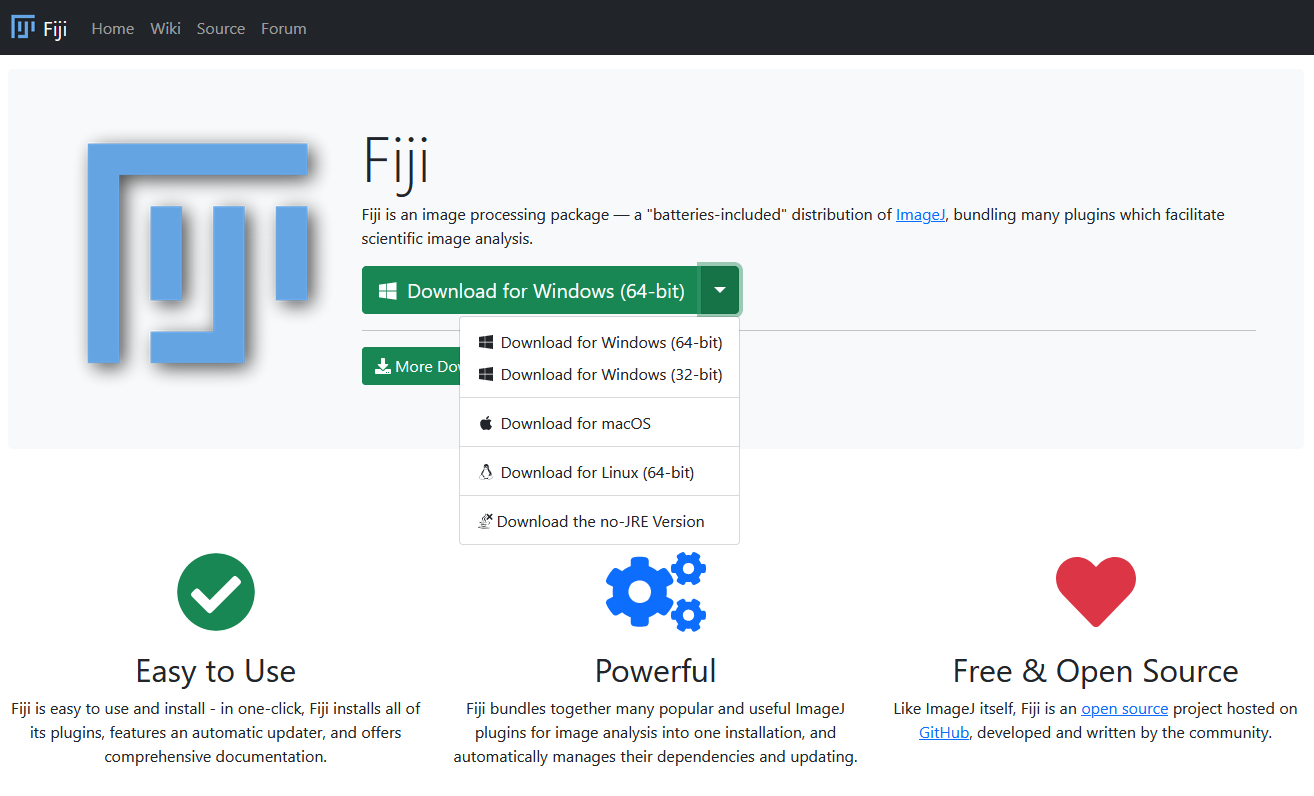Follow the ImageJ hyperlink
This screenshot has width=1314, height=796.
[x=920, y=214]
